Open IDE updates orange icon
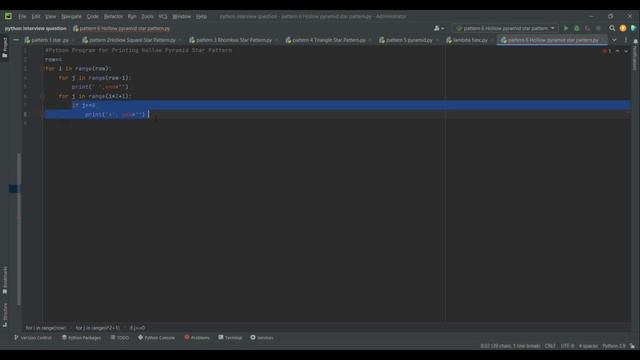 [x=623, y=28]
